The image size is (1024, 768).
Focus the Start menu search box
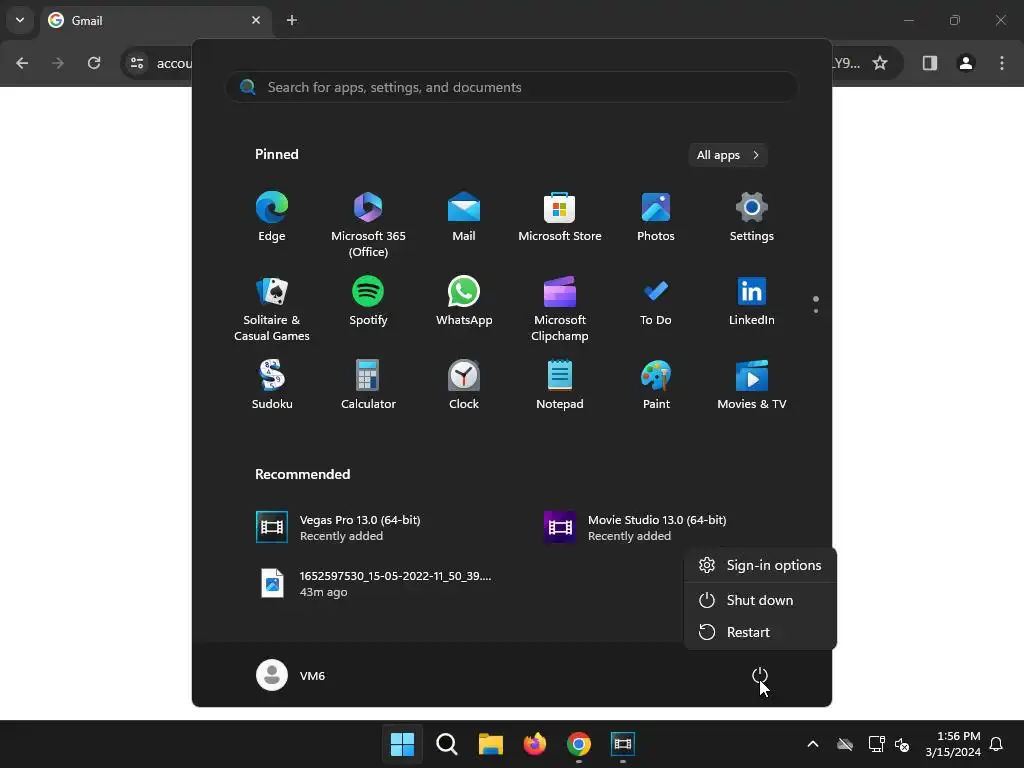[x=512, y=87]
